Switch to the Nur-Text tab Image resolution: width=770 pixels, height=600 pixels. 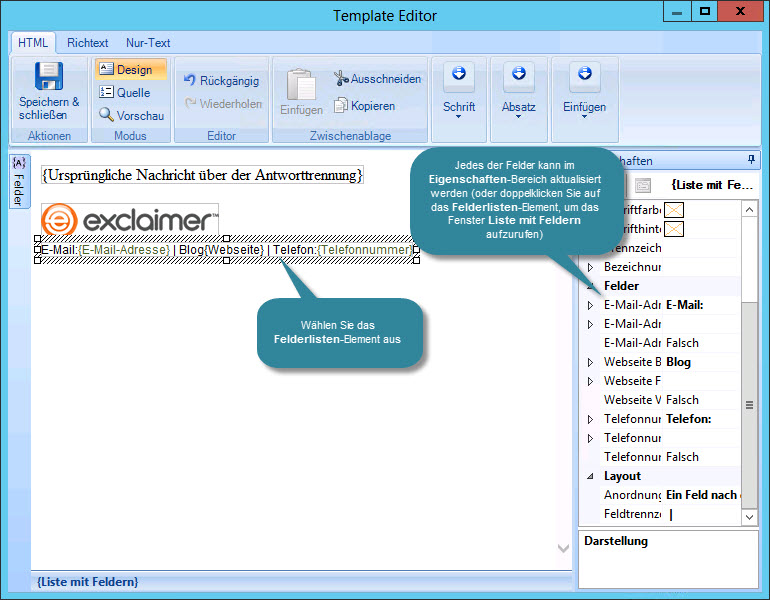pyautogui.click(x=148, y=43)
